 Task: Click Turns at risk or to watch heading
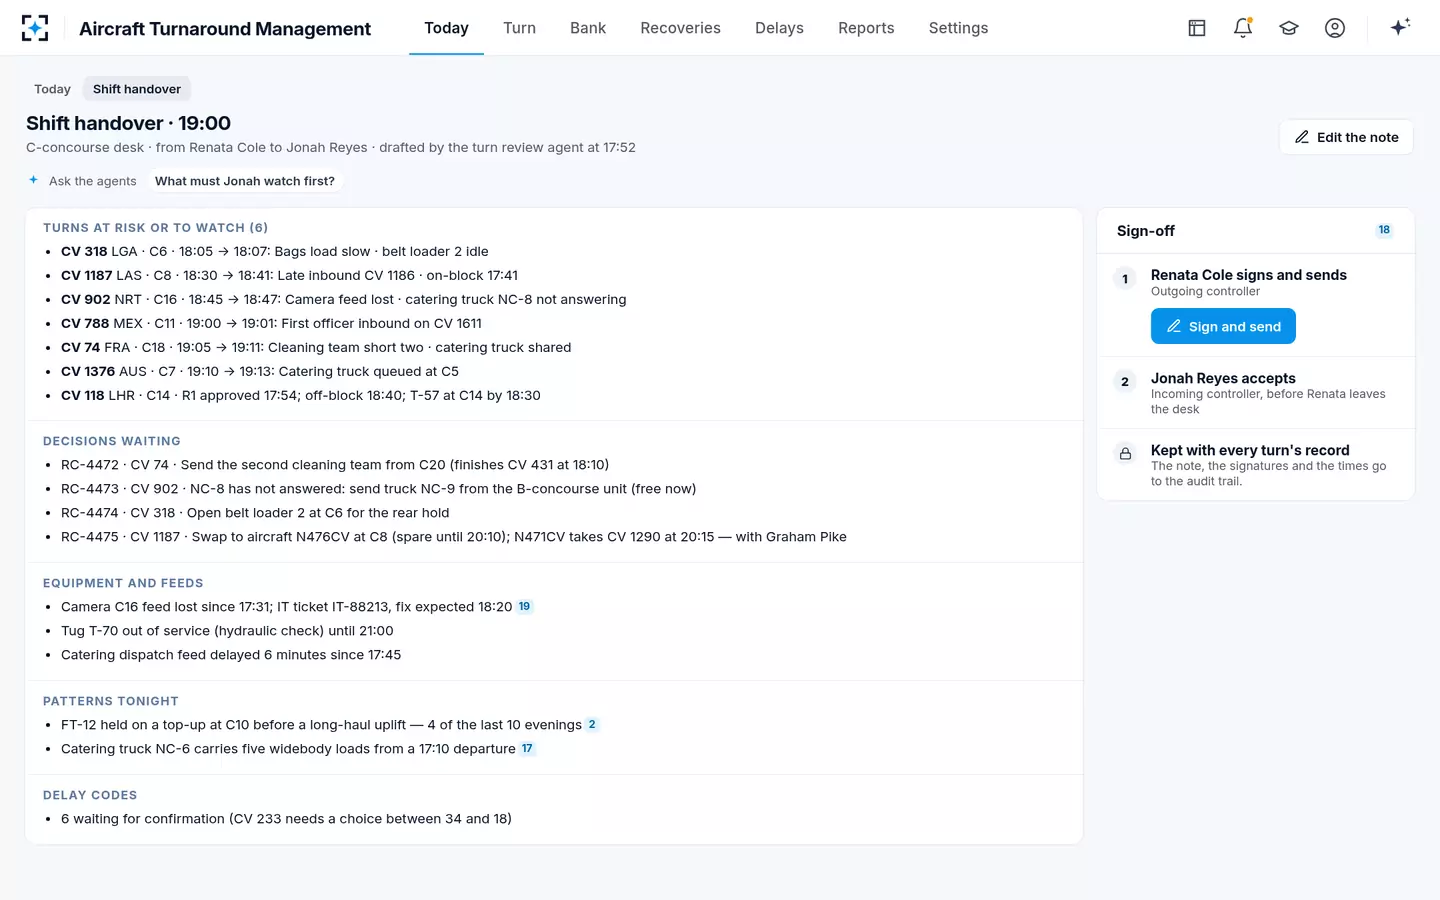pyautogui.click(x=155, y=228)
